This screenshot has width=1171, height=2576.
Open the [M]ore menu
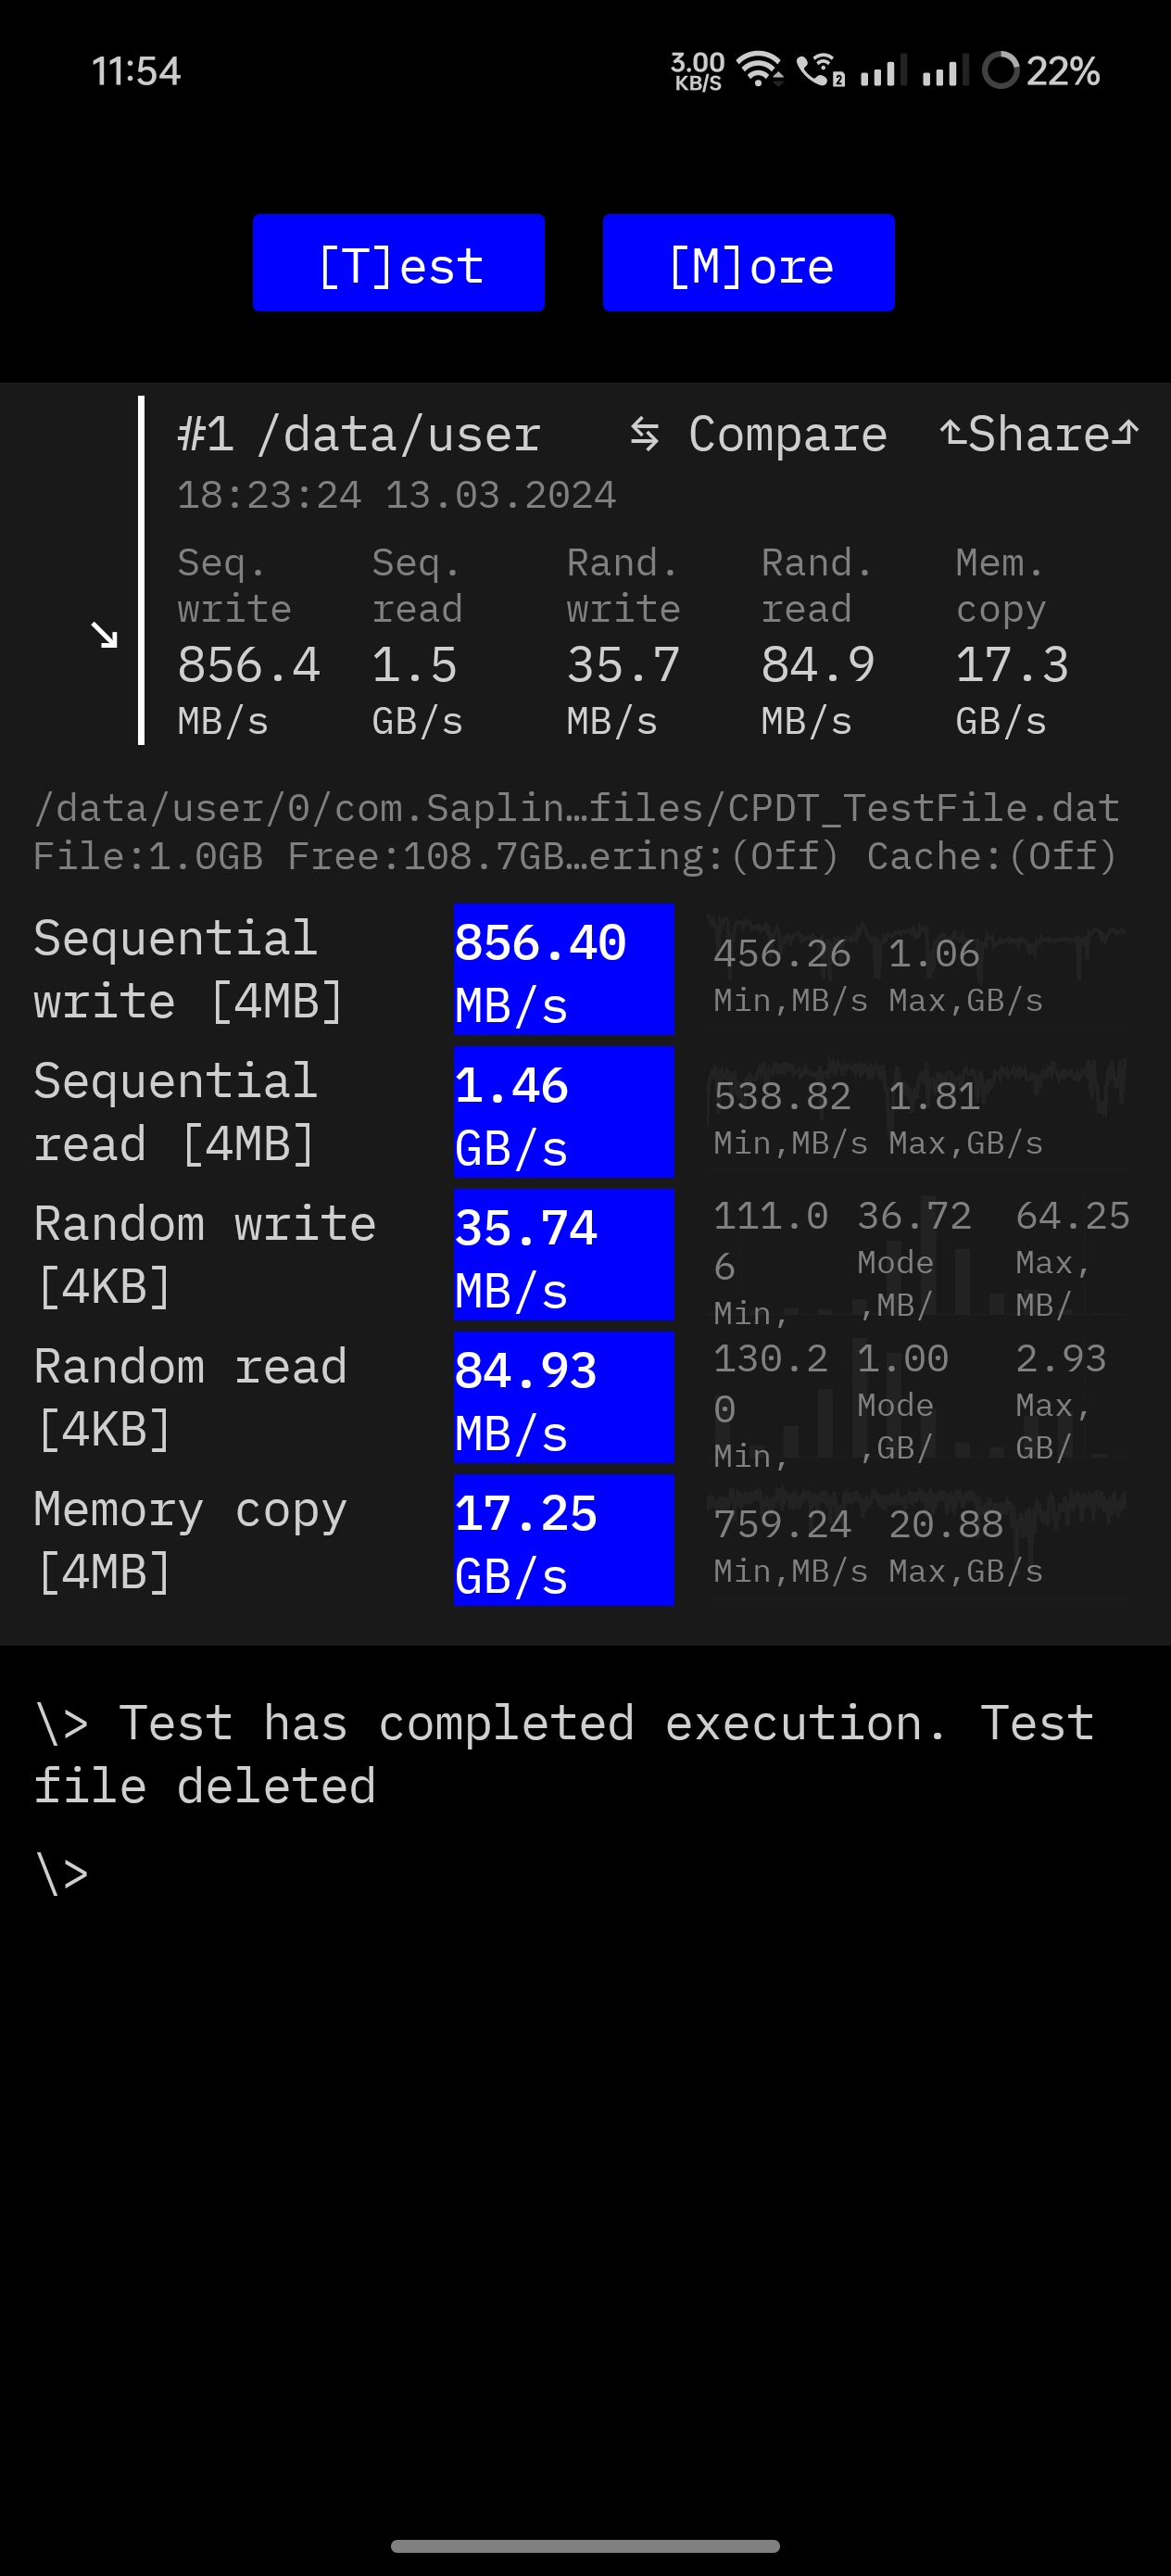(748, 263)
